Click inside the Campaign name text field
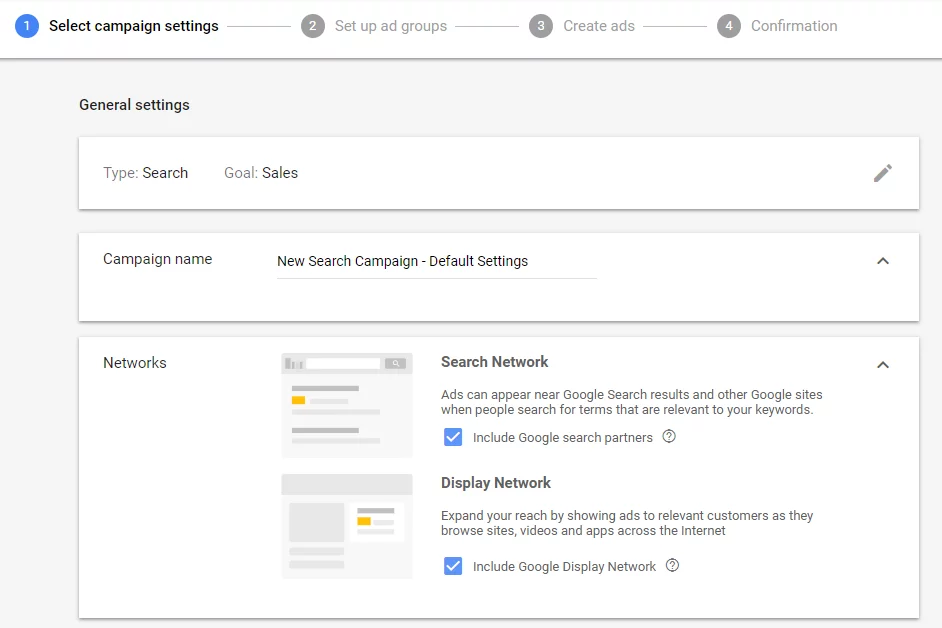 pos(437,261)
